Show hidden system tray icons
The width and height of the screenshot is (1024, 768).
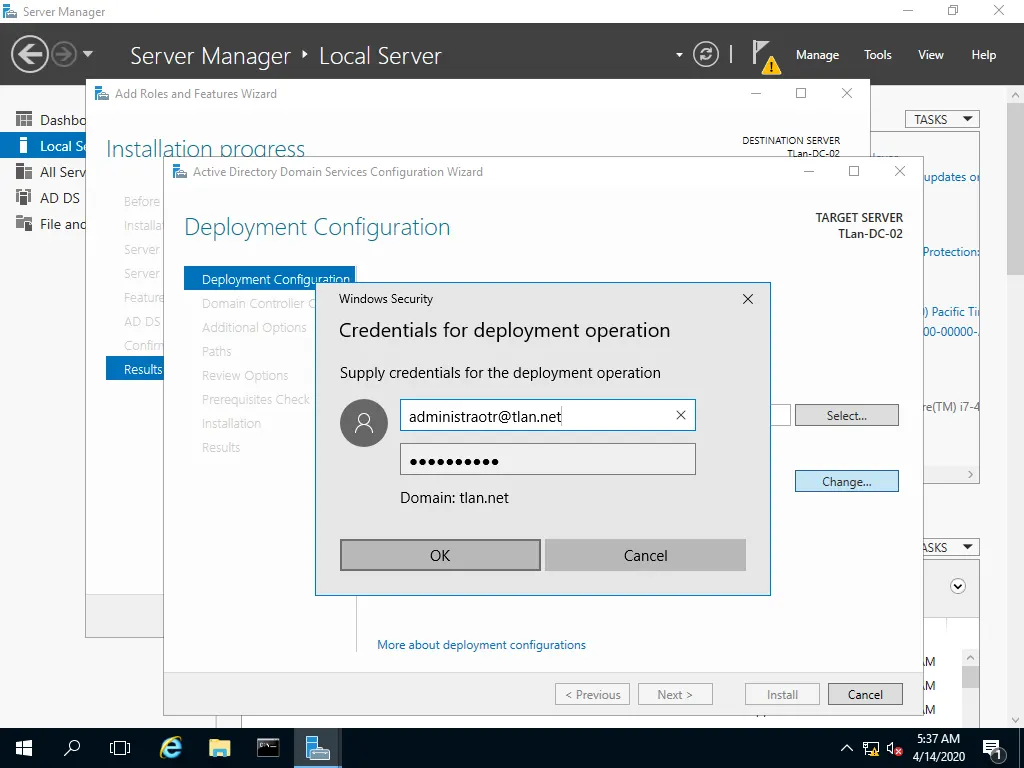click(846, 748)
